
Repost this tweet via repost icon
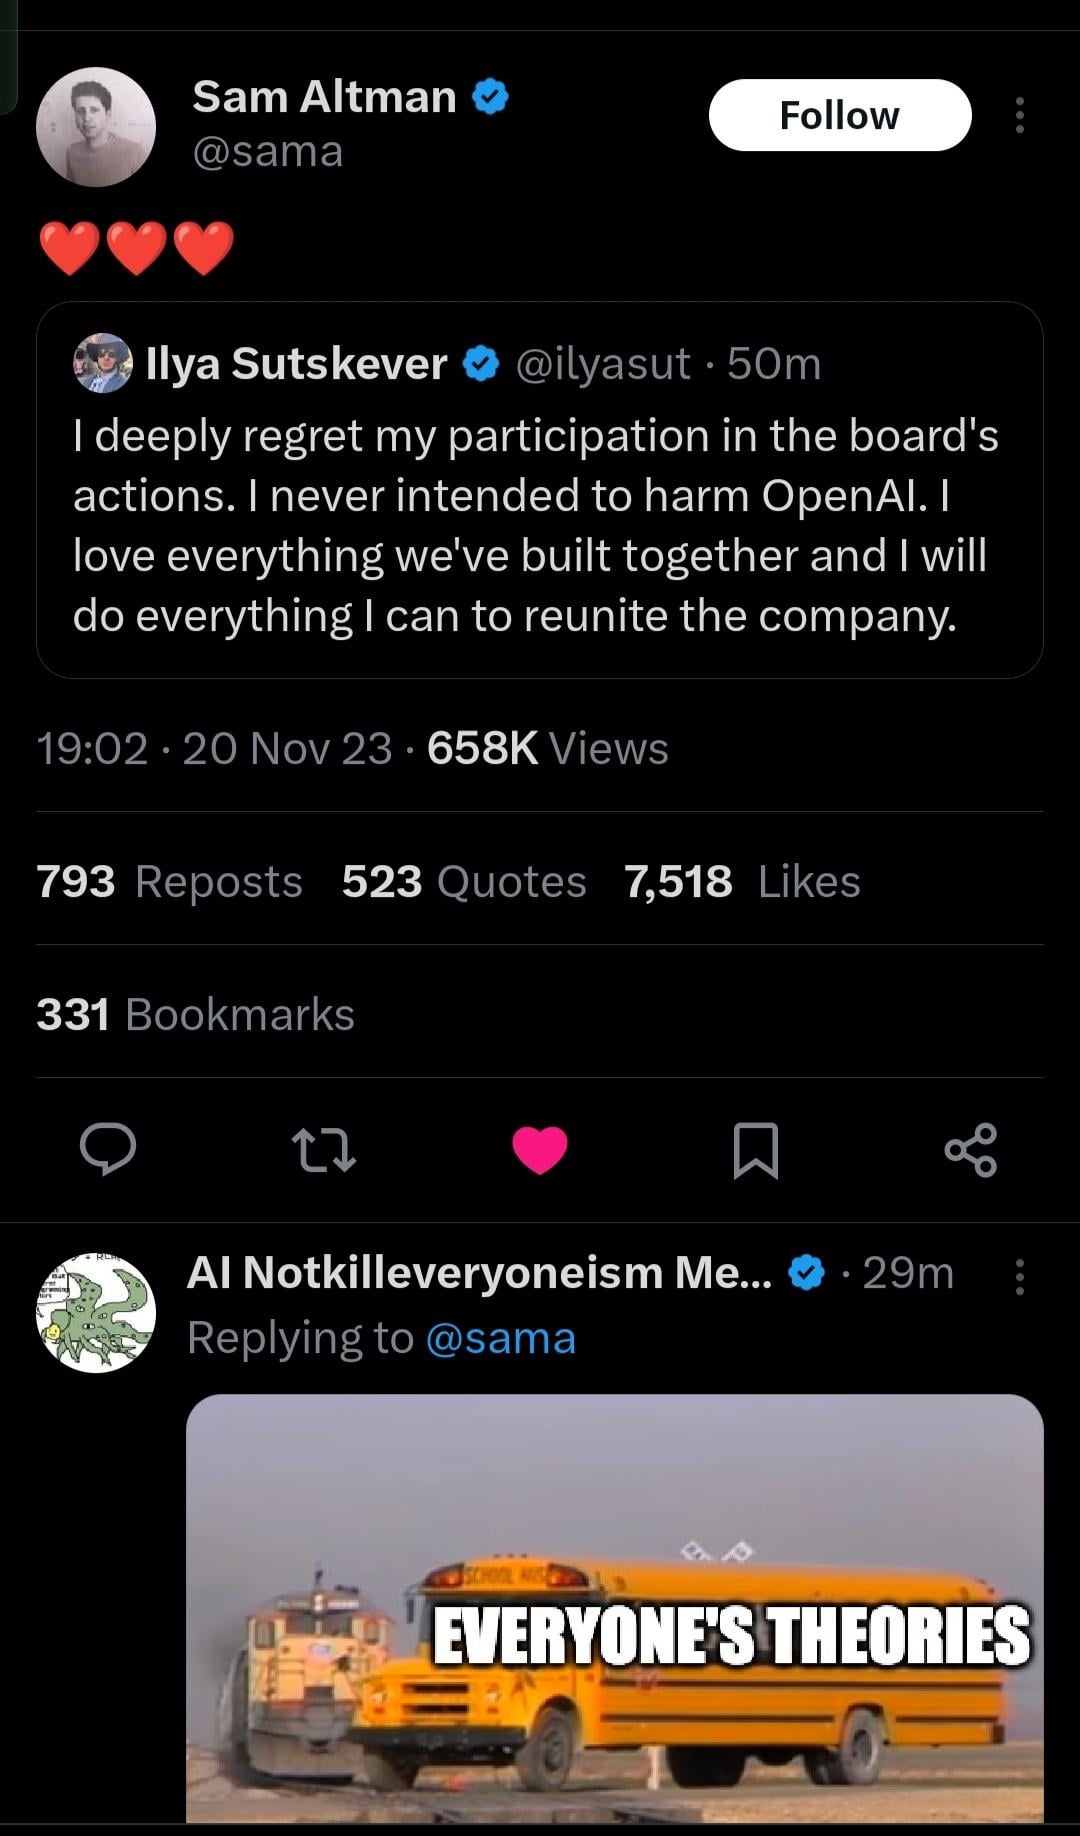[x=323, y=1150]
